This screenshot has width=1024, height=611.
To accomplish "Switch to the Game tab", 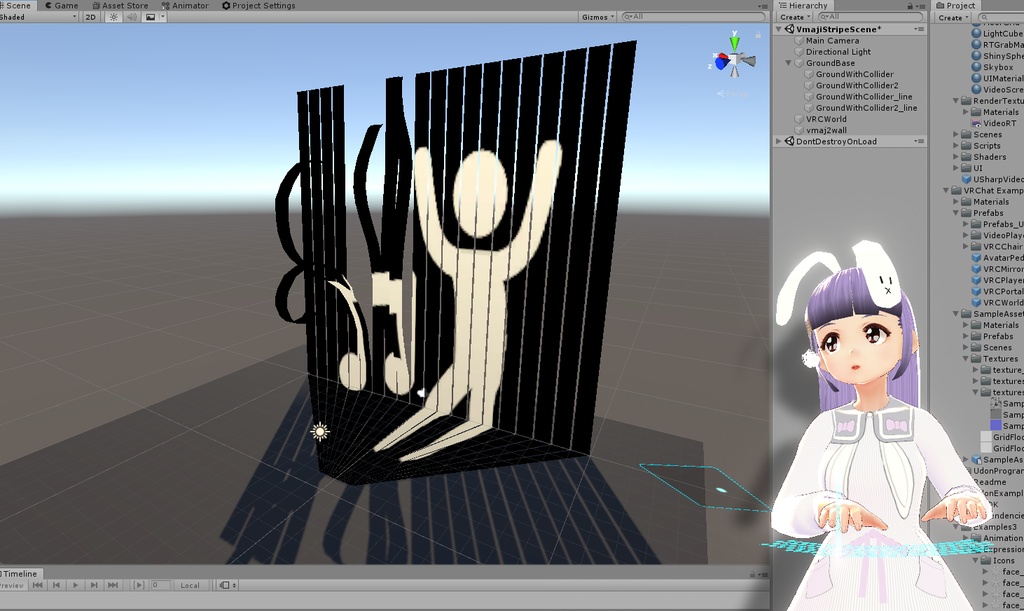I will (61, 4).
